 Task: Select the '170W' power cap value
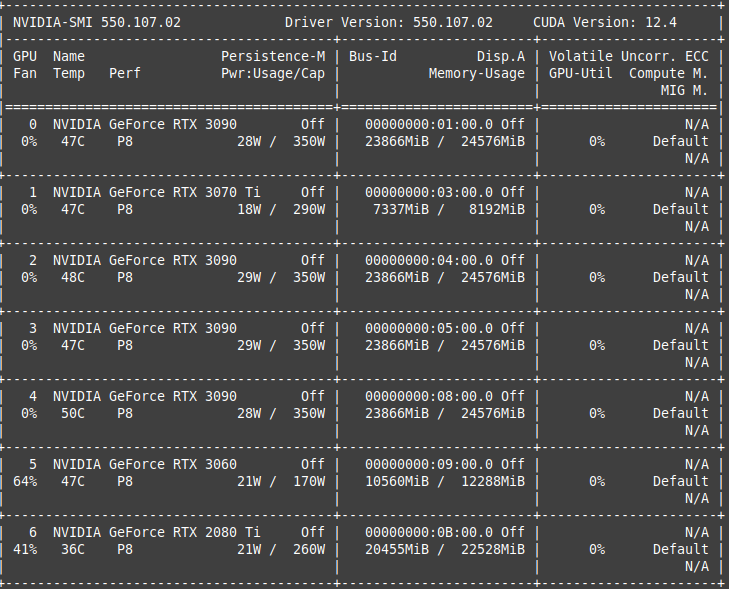309,482
